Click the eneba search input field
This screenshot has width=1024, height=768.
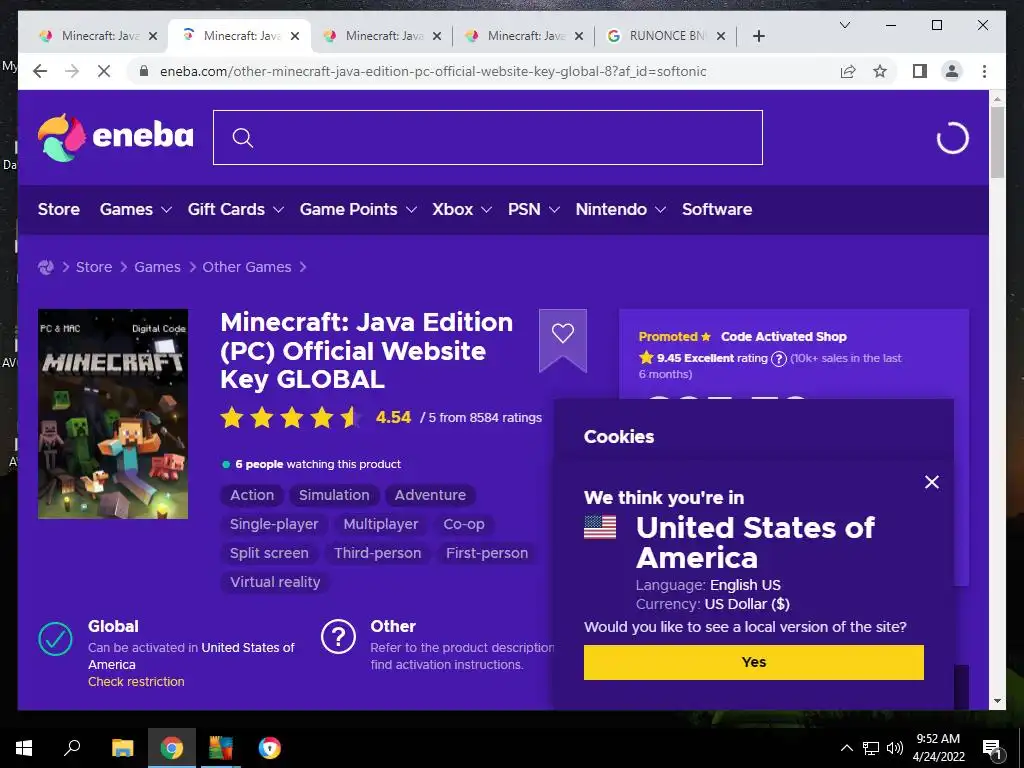click(488, 138)
